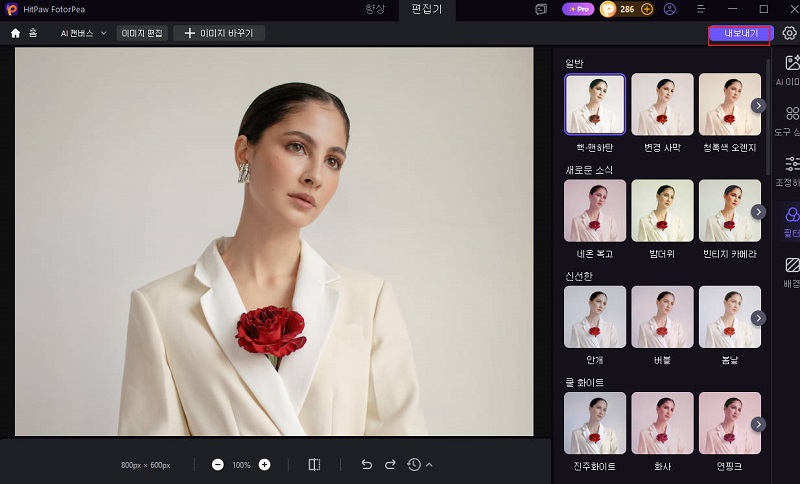Image resolution: width=800 pixels, height=484 pixels.
Task: Zoom out with the minus button
Action: (218, 465)
